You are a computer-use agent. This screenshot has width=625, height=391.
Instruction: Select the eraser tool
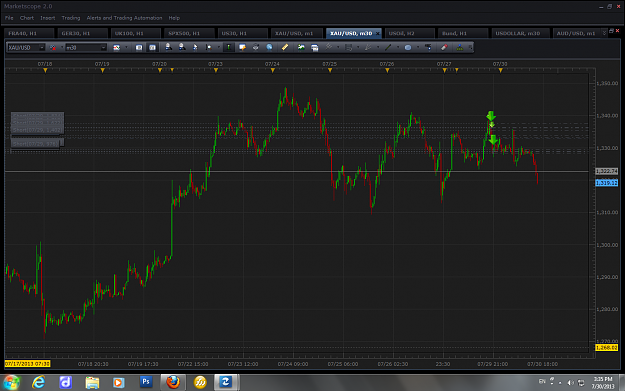(x=444, y=47)
